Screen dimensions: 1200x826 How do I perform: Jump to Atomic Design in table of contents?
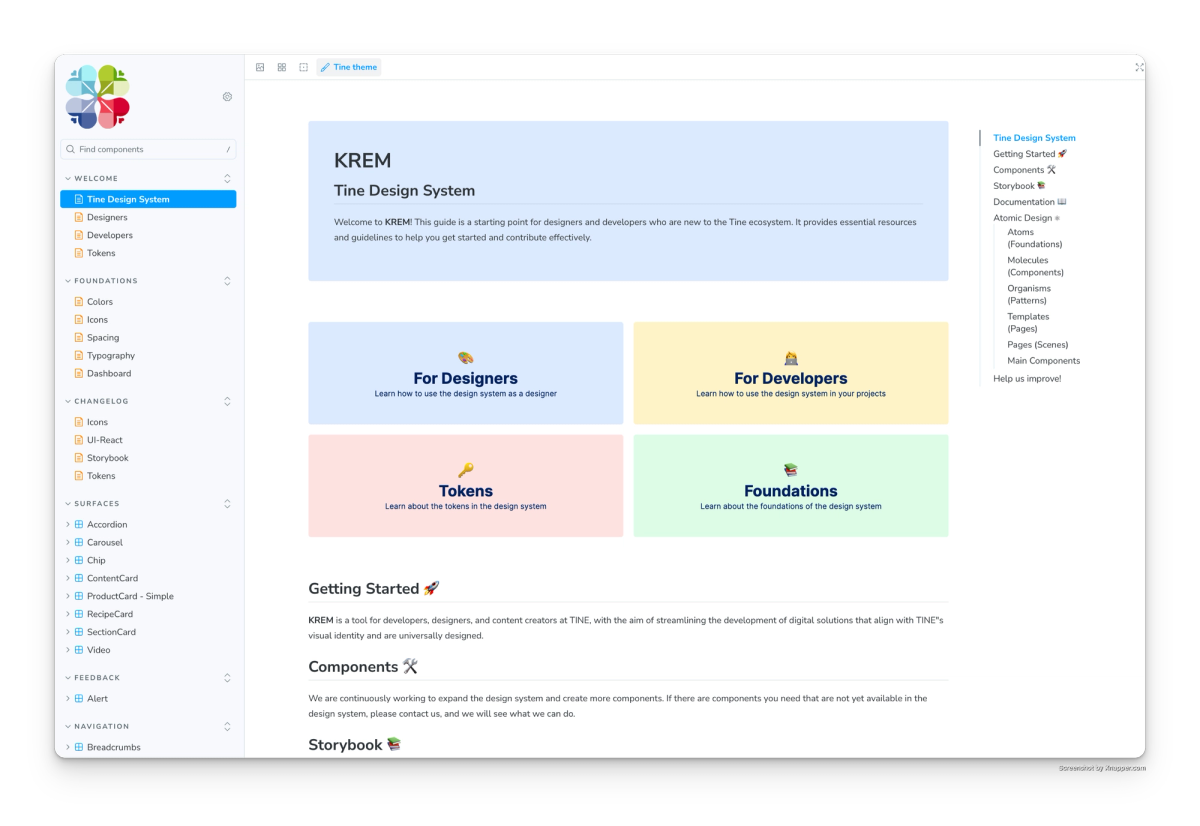[1026, 218]
